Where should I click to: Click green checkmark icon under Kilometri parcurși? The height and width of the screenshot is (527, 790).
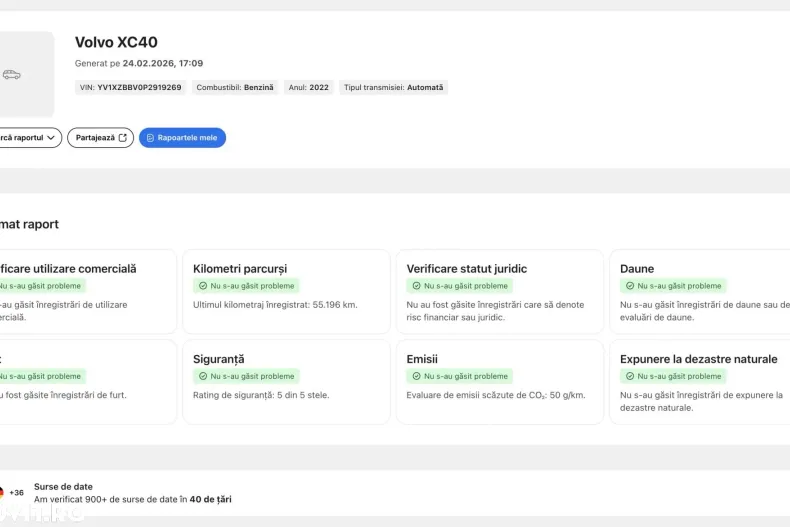click(203, 286)
